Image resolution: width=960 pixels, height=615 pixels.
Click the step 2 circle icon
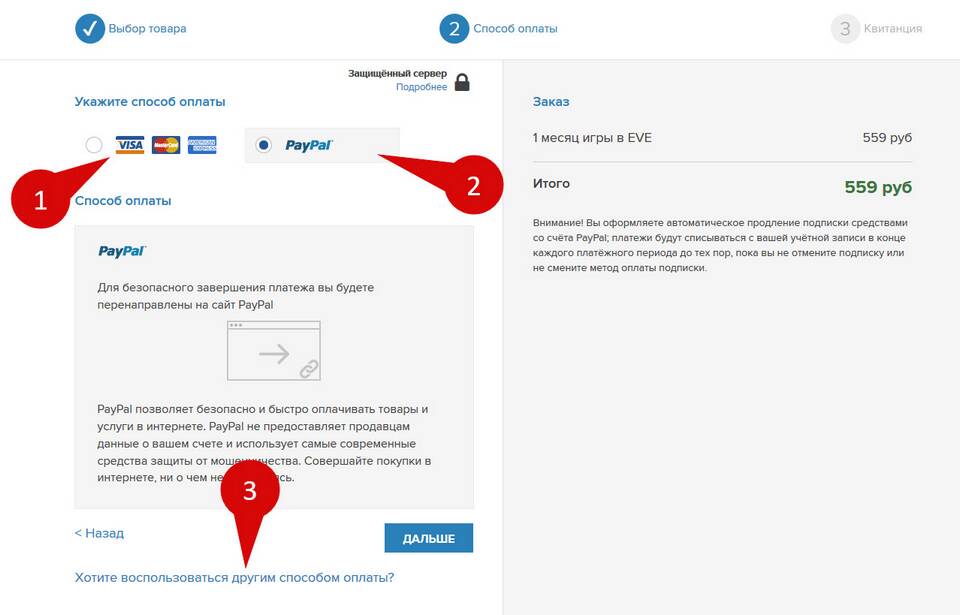(x=454, y=29)
